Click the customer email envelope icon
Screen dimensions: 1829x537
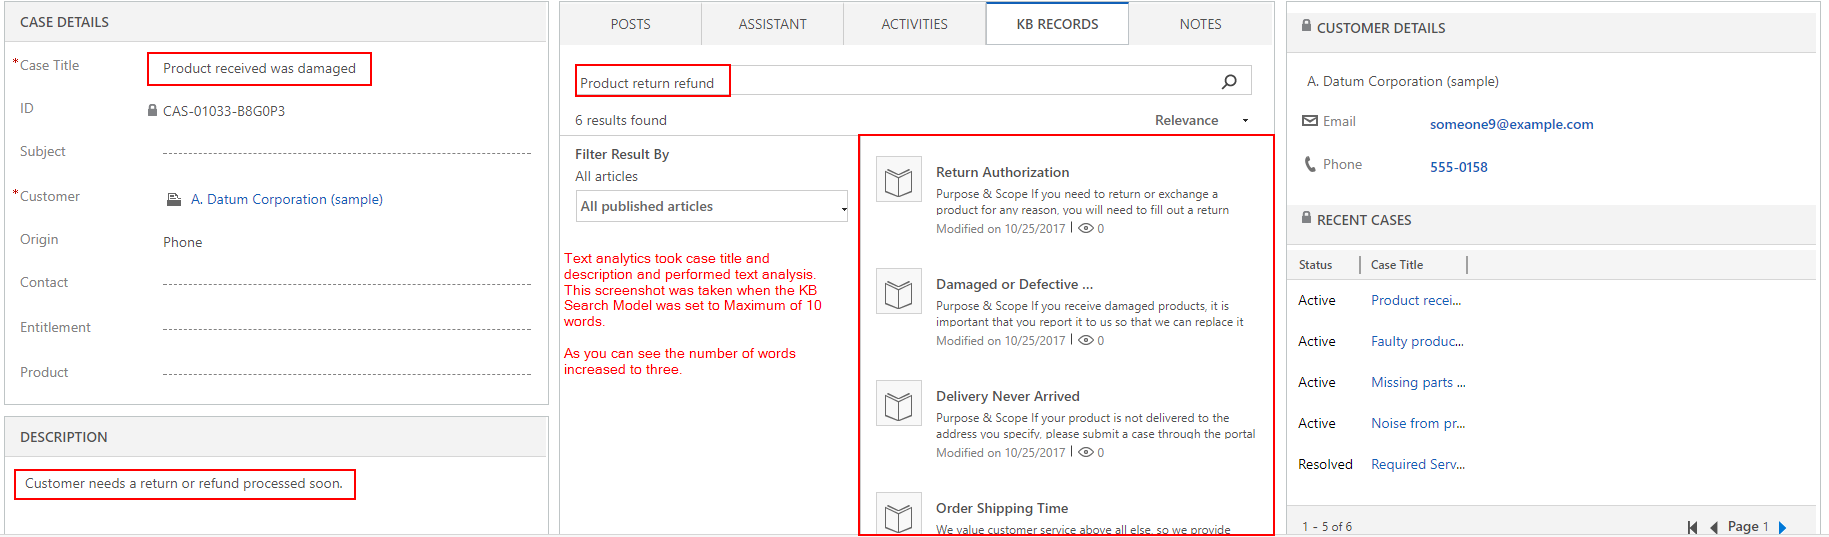tap(1309, 121)
